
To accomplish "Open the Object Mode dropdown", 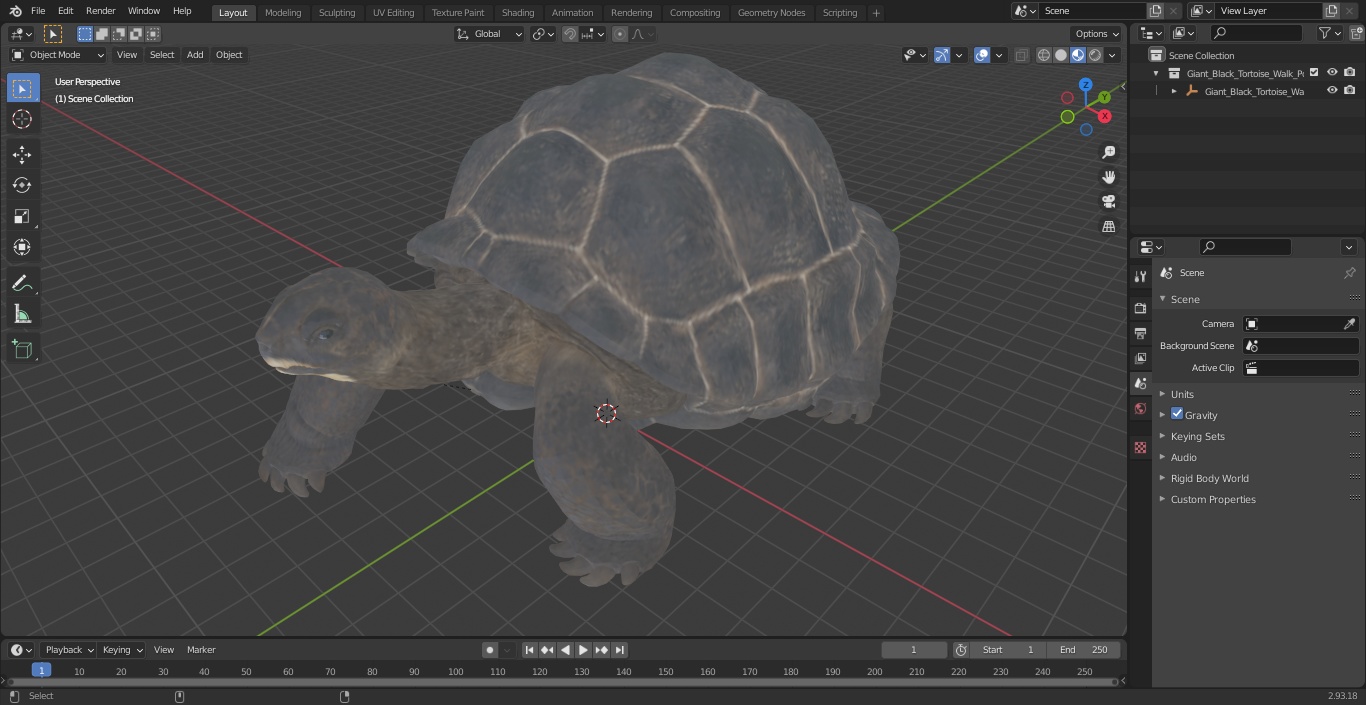I will (57, 55).
